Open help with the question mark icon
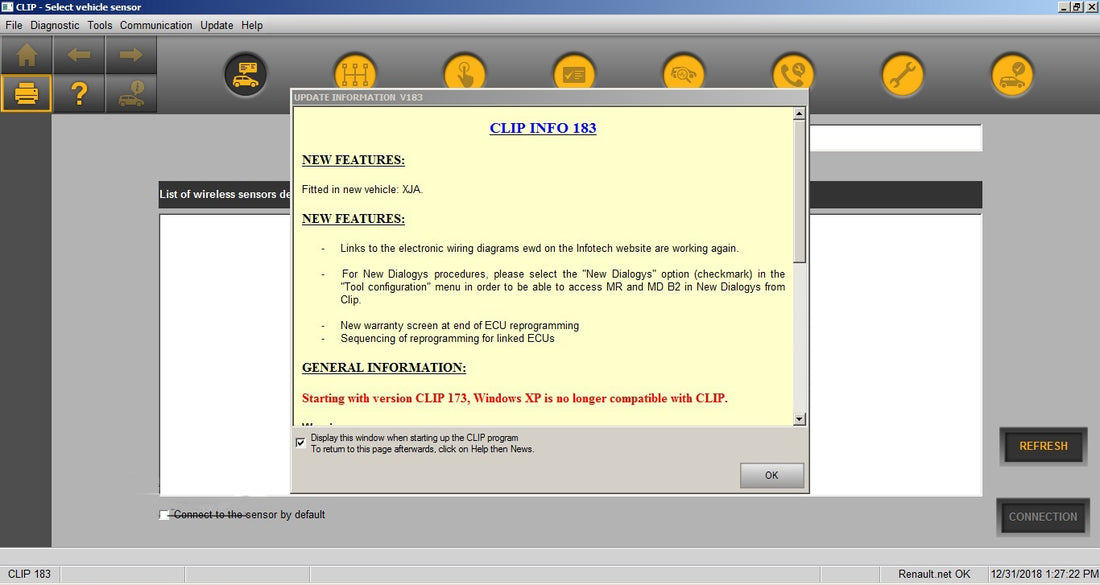This screenshot has height=585, width=1100. point(79,94)
